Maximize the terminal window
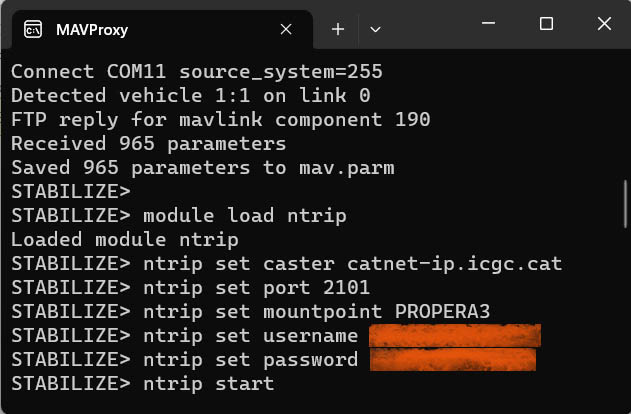This screenshot has width=631, height=414. (546, 23)
